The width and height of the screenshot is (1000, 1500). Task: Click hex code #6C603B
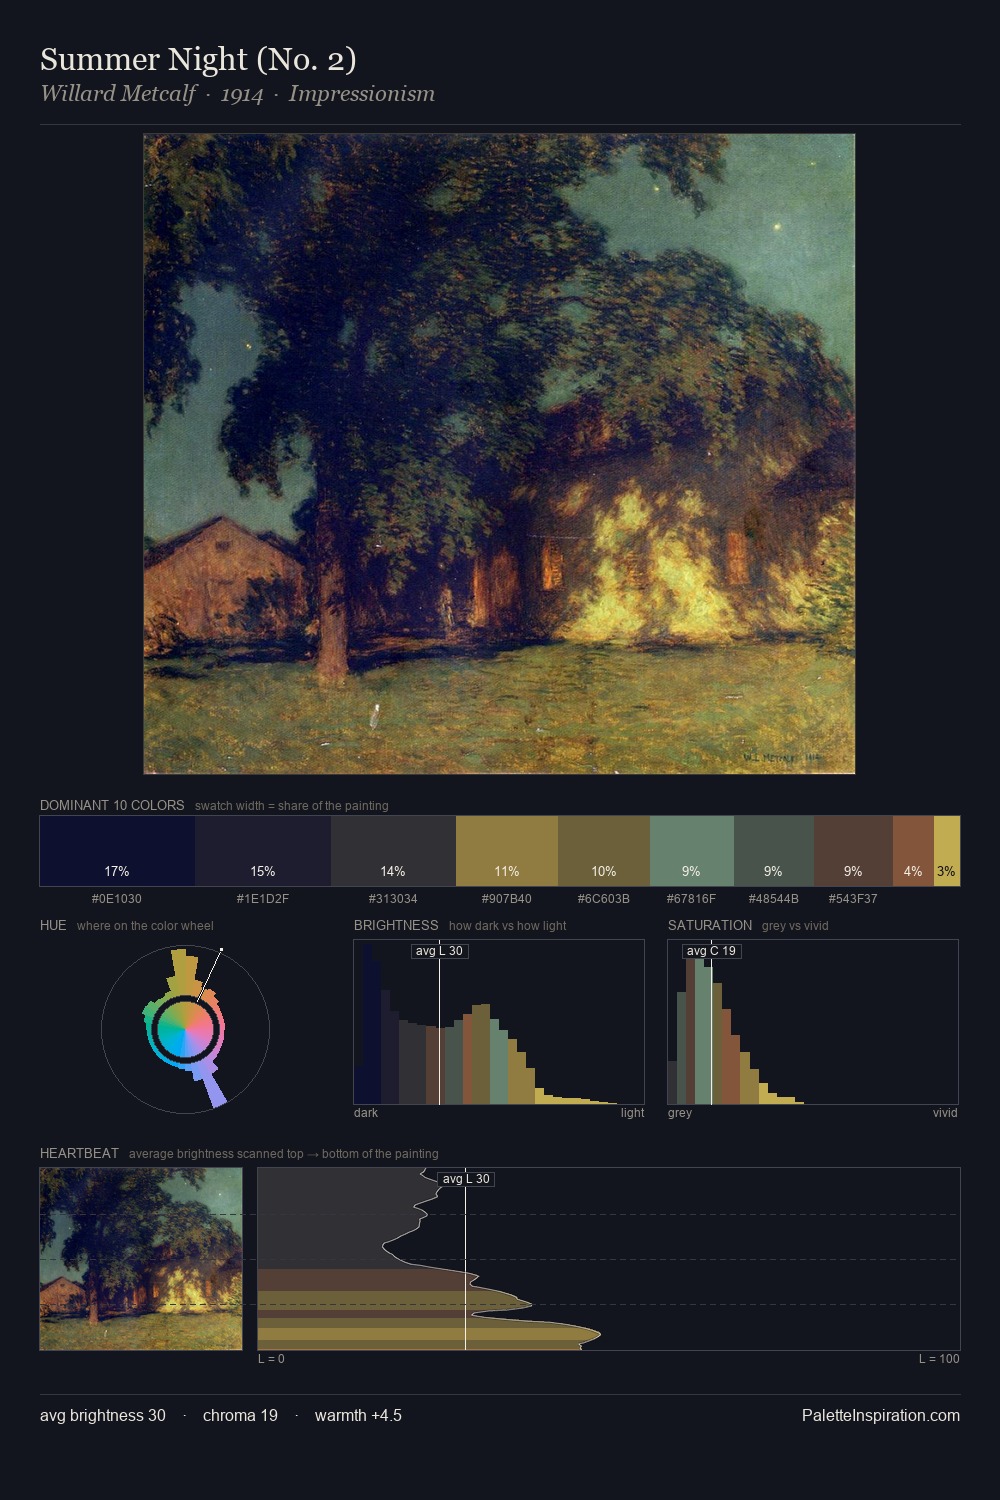tap(604, 899)
